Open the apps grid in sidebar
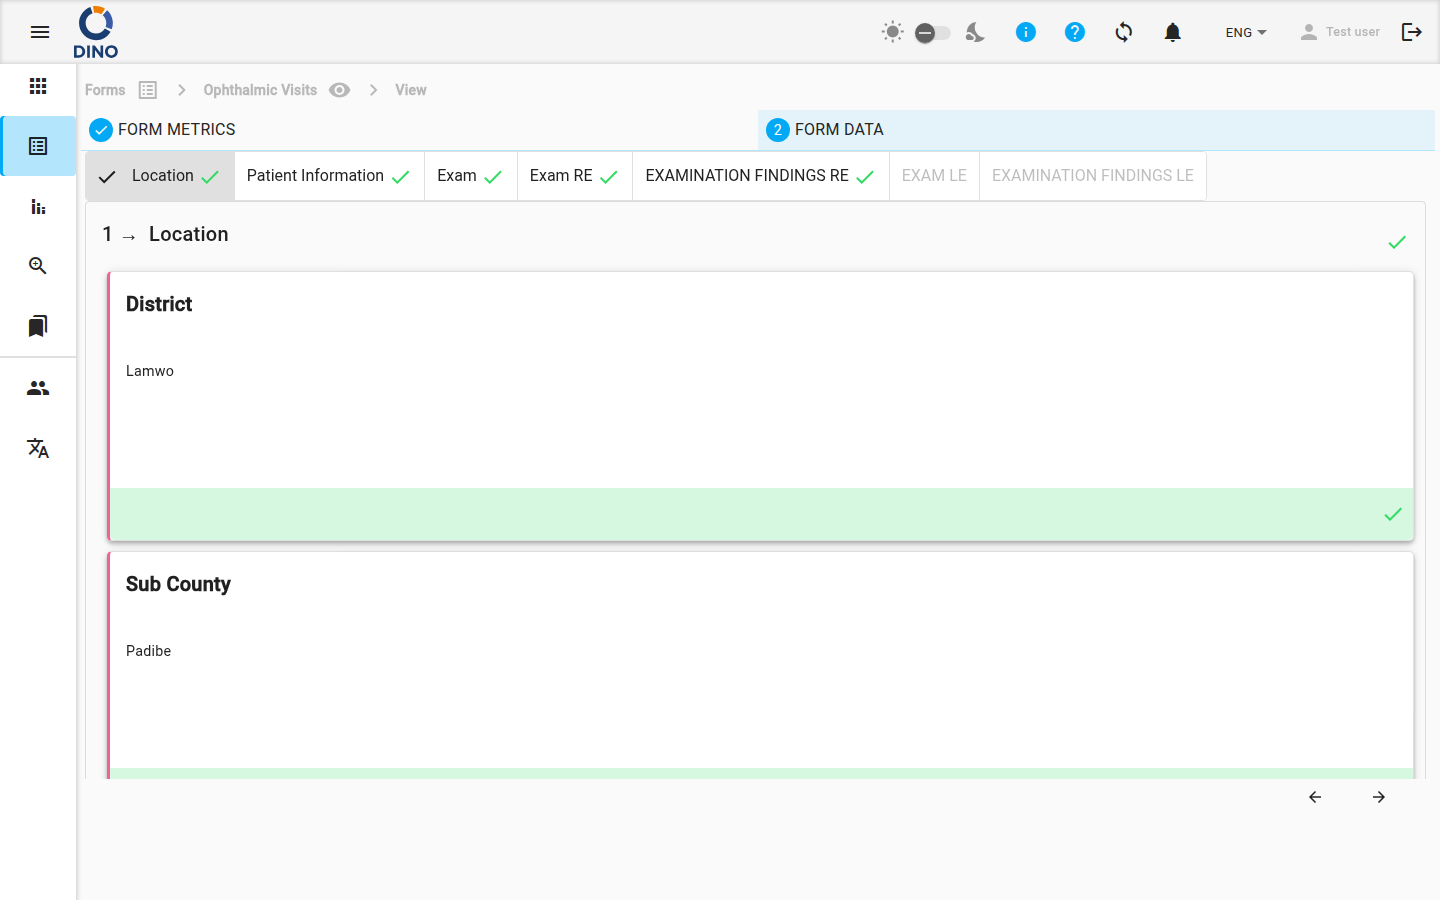1440x900 pixels. 38,86
